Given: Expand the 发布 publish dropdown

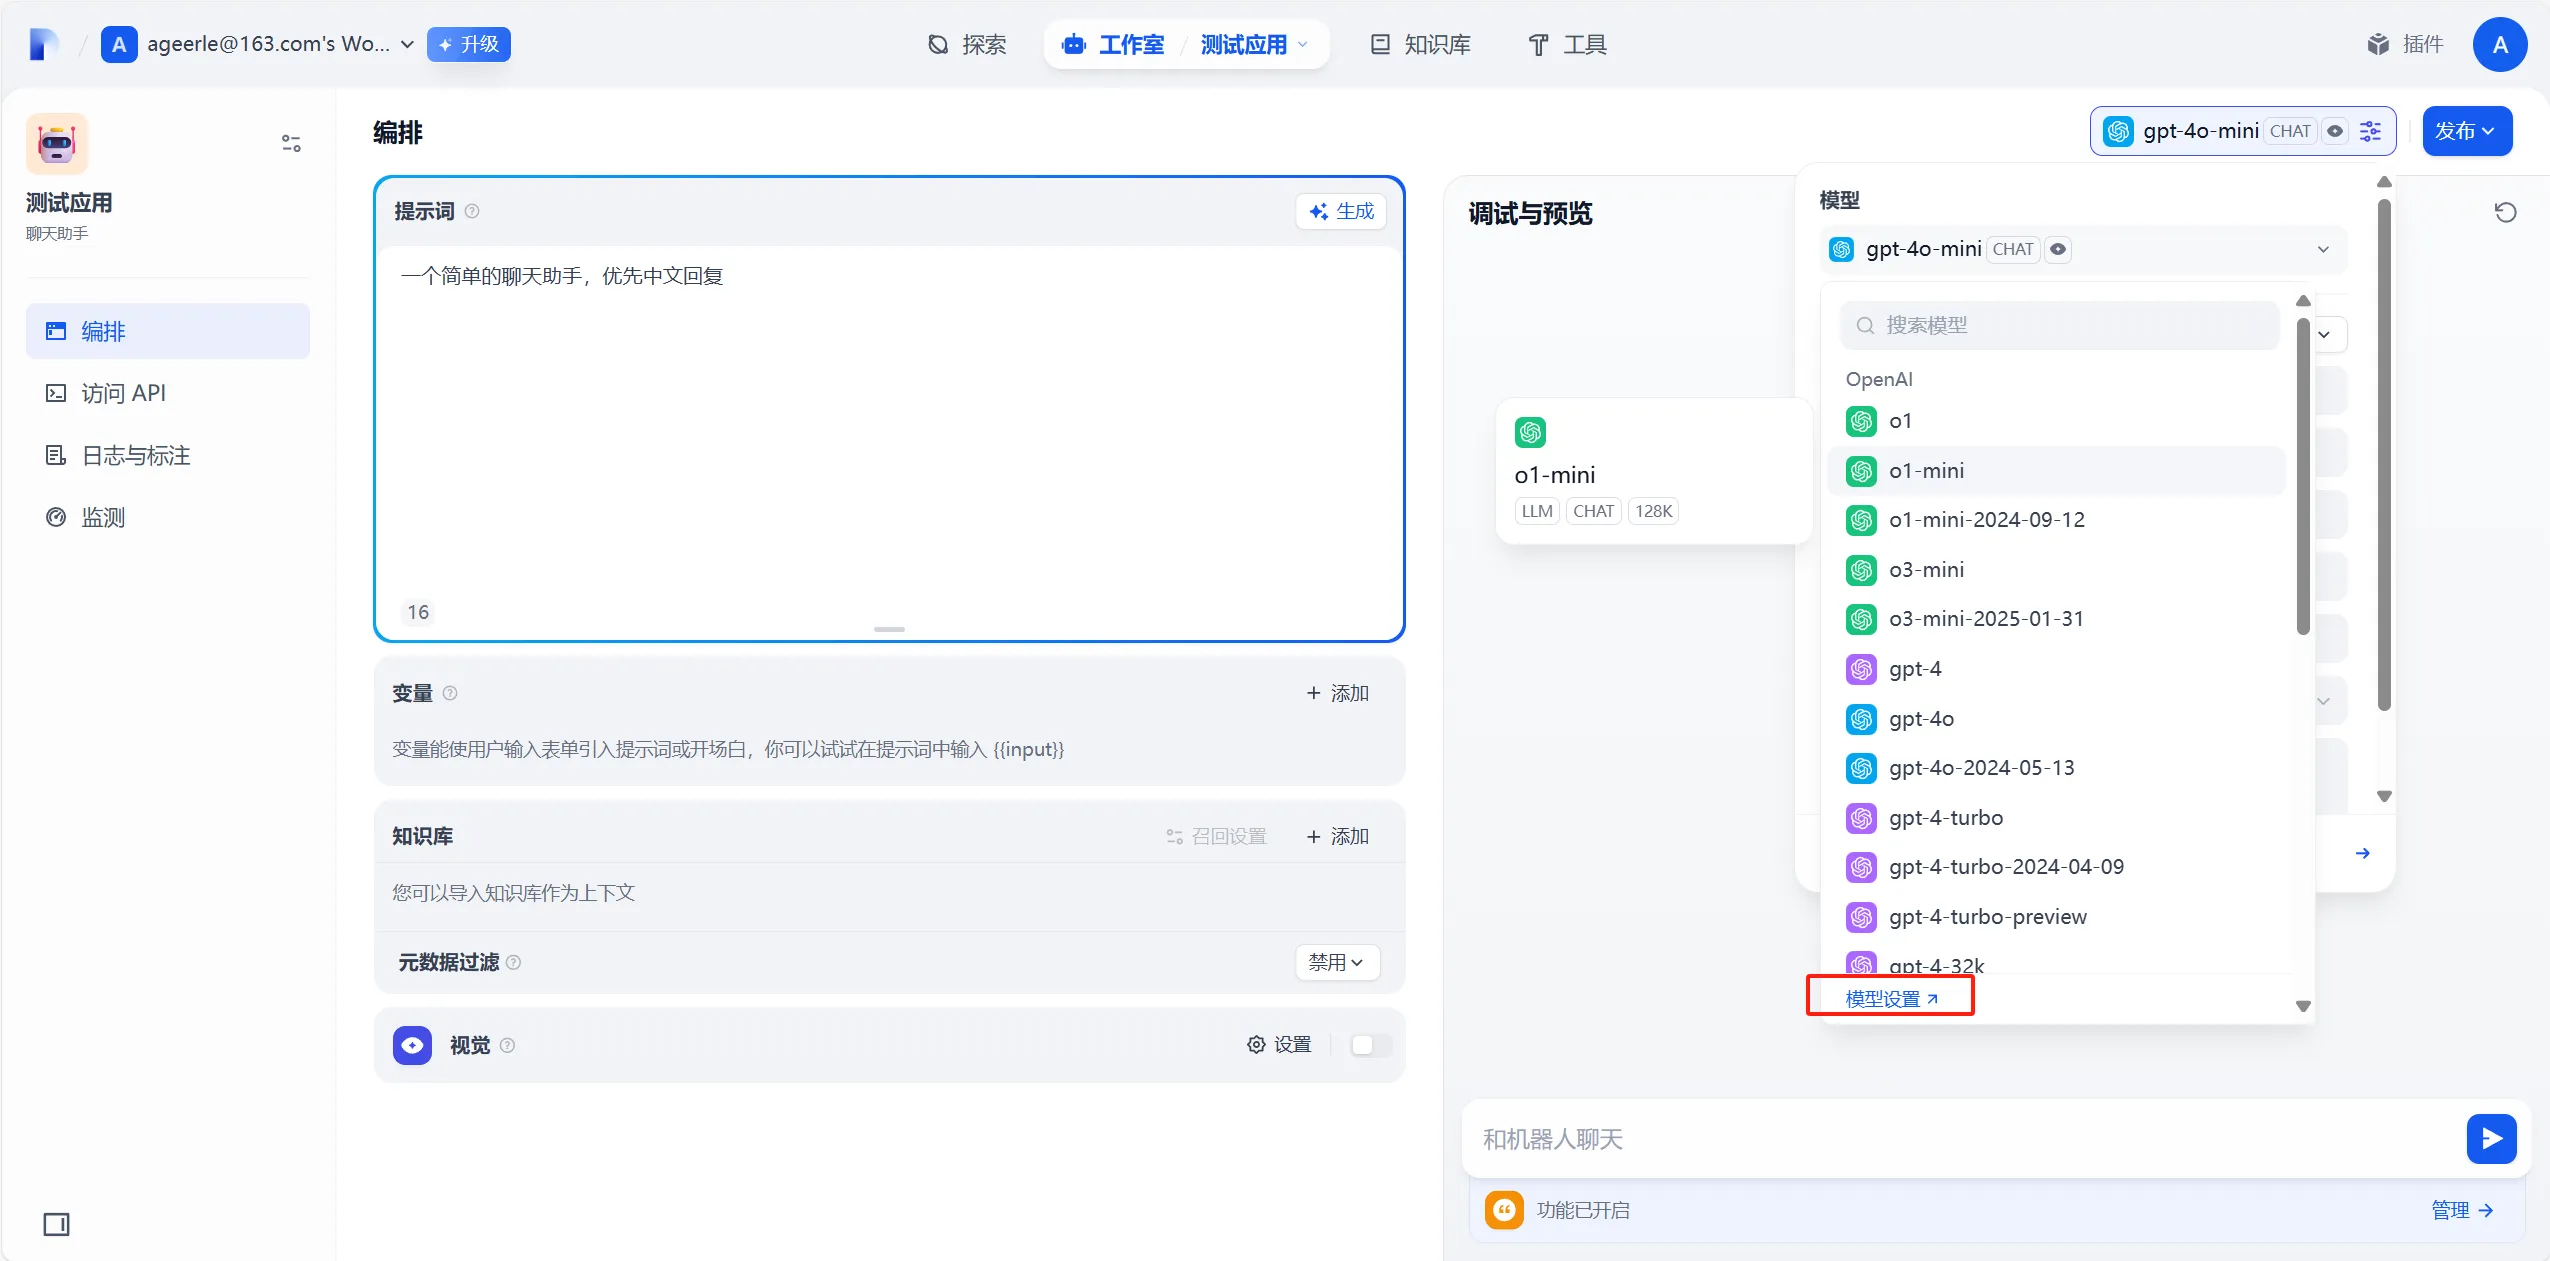Looking at the screenshot, I should pos(2466,131).
